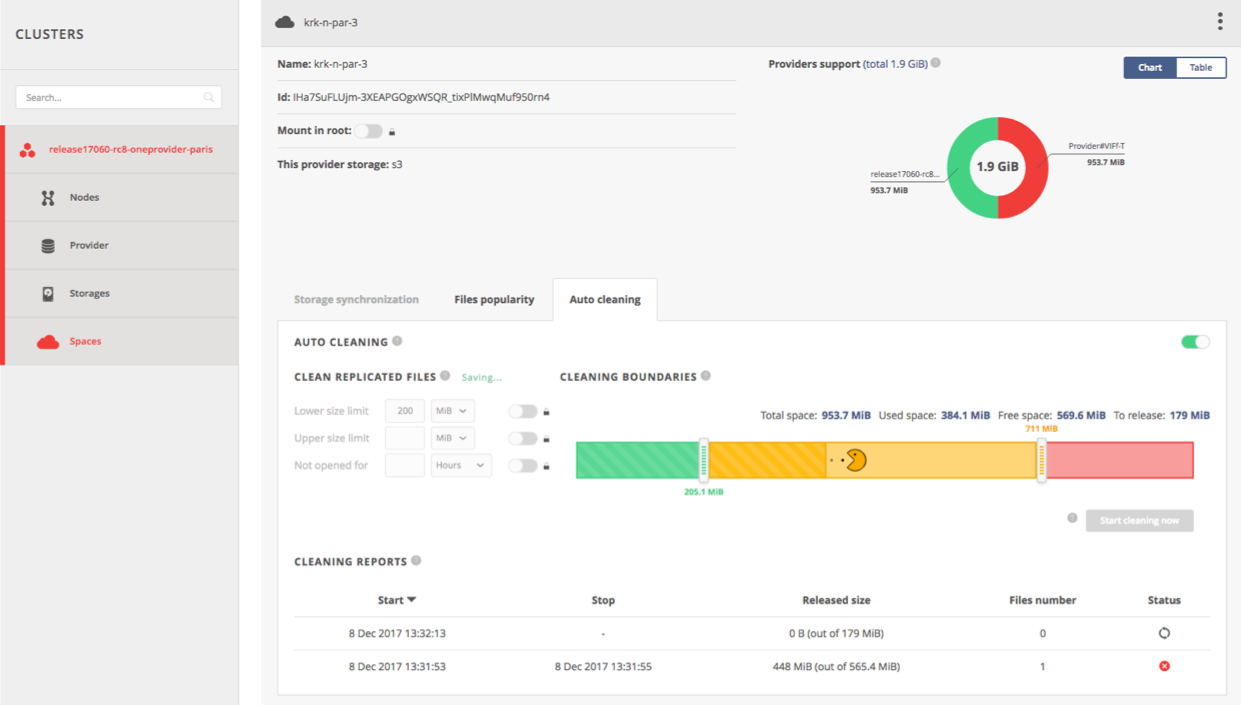1241x705 pixels.
Task: Open the Upper size limit MiB unit dropdown
Action: [x=452, y=438]
